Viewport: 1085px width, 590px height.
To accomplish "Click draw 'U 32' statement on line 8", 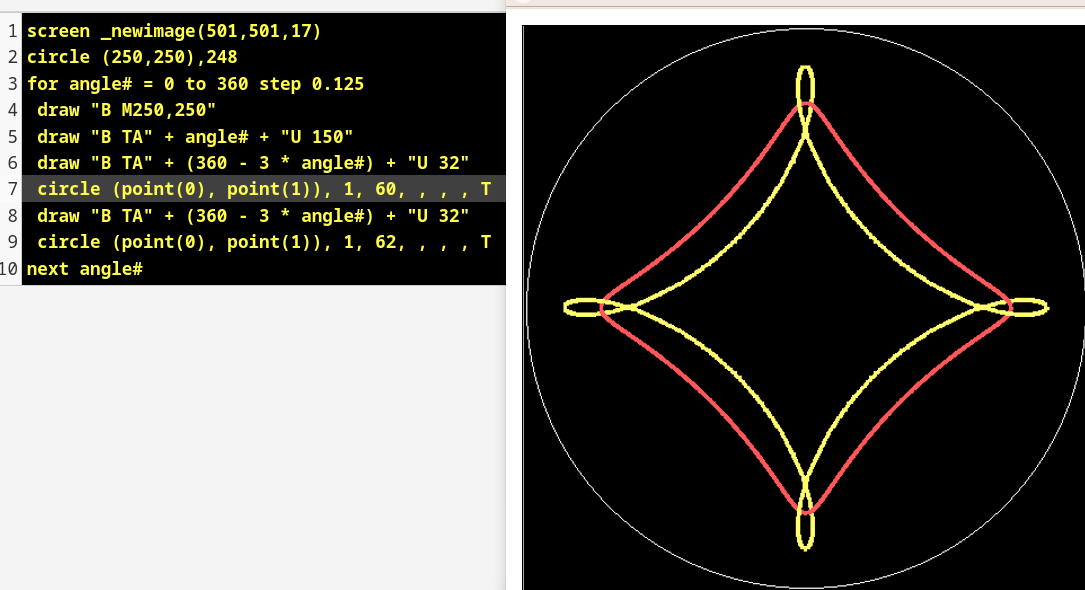I will tap(253, 216).
